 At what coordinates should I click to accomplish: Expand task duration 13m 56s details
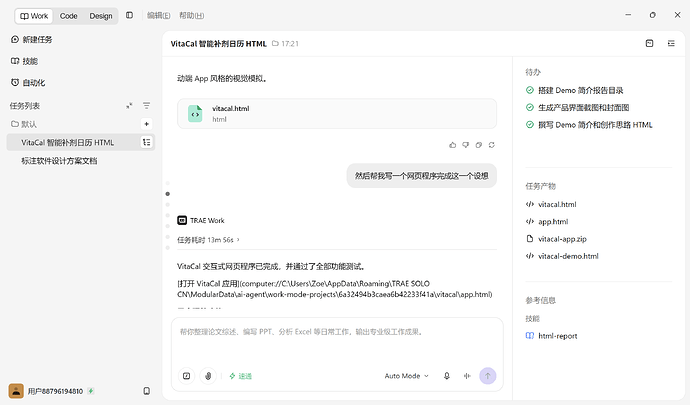coord(208,240)
